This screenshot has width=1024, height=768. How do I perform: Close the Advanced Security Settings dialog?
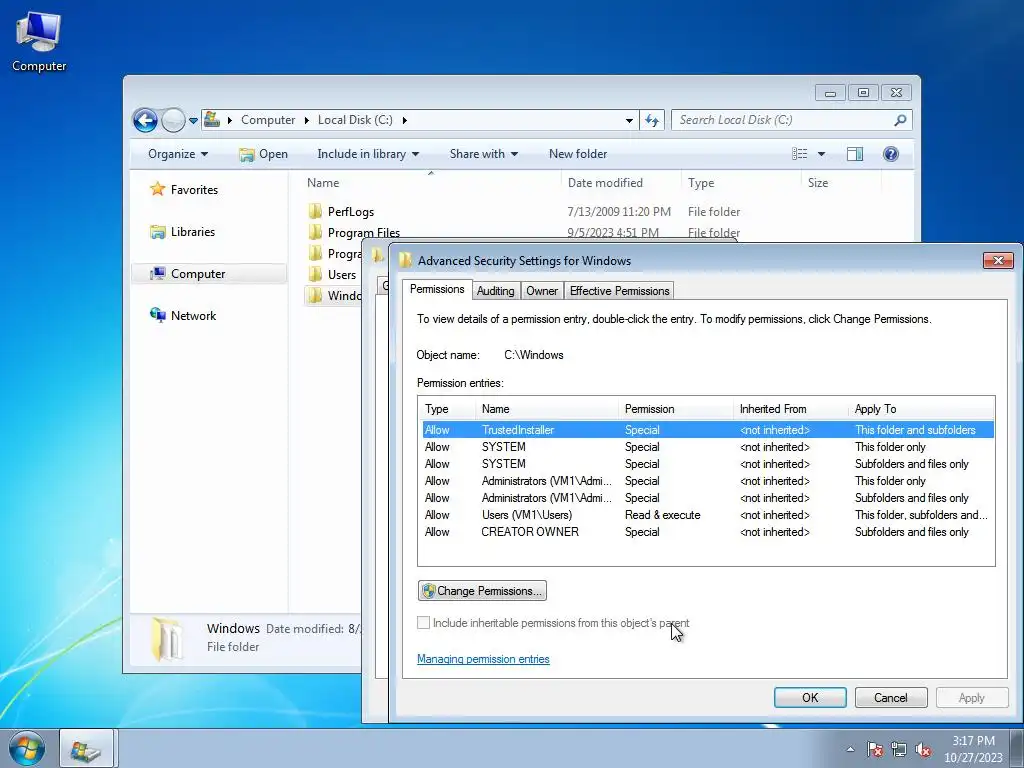(x=998, y=261)
